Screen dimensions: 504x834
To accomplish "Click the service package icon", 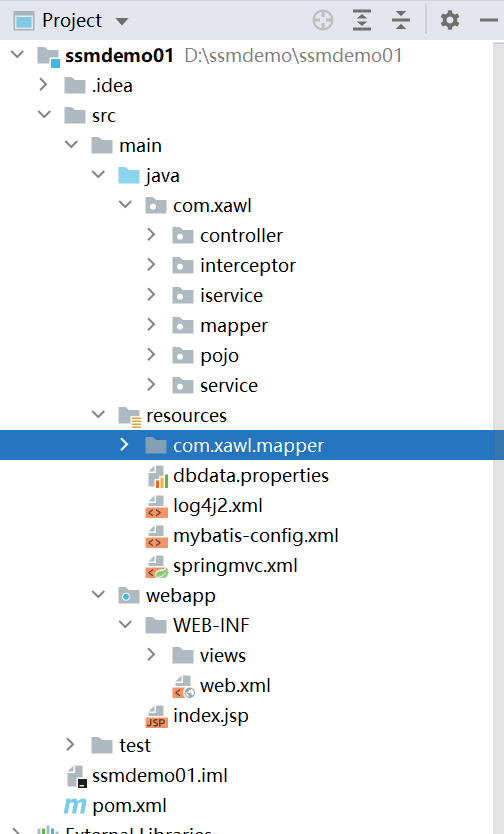I will 183,385.
